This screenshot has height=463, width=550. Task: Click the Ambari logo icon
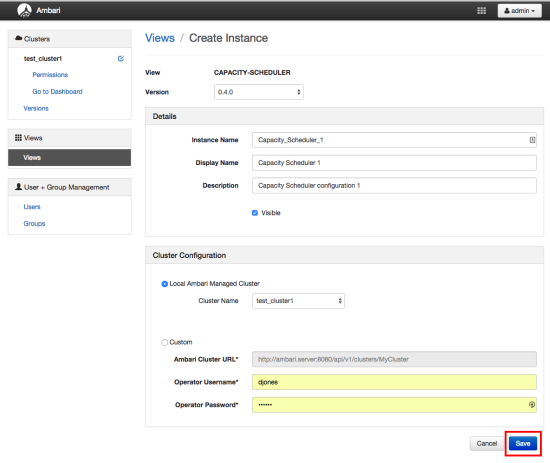(x=24, y=10)
